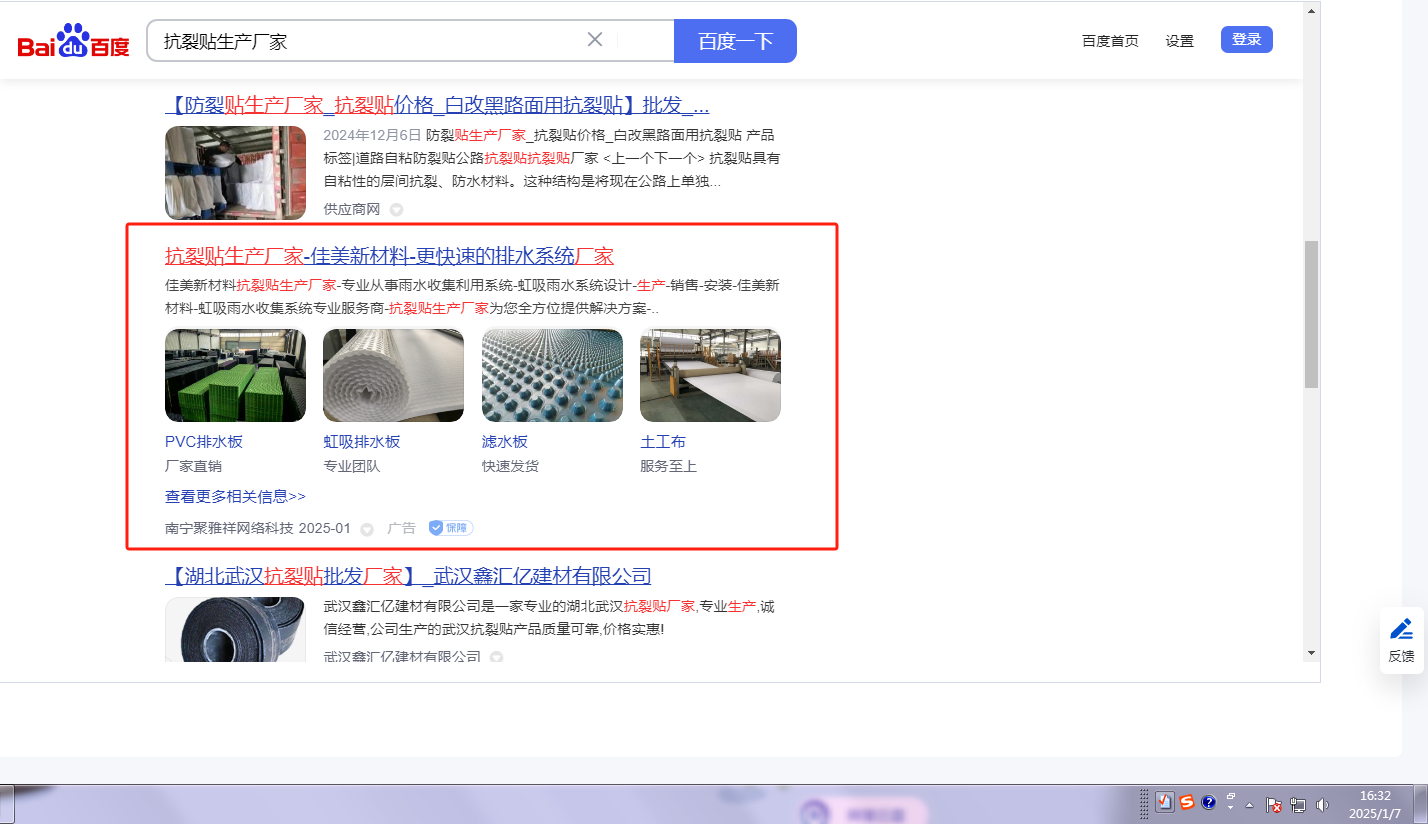This screenshot has height=824, width=1428.
Task: Click the dimpled 滤水板 product thumbnail
Action: [x=552, y=375]
